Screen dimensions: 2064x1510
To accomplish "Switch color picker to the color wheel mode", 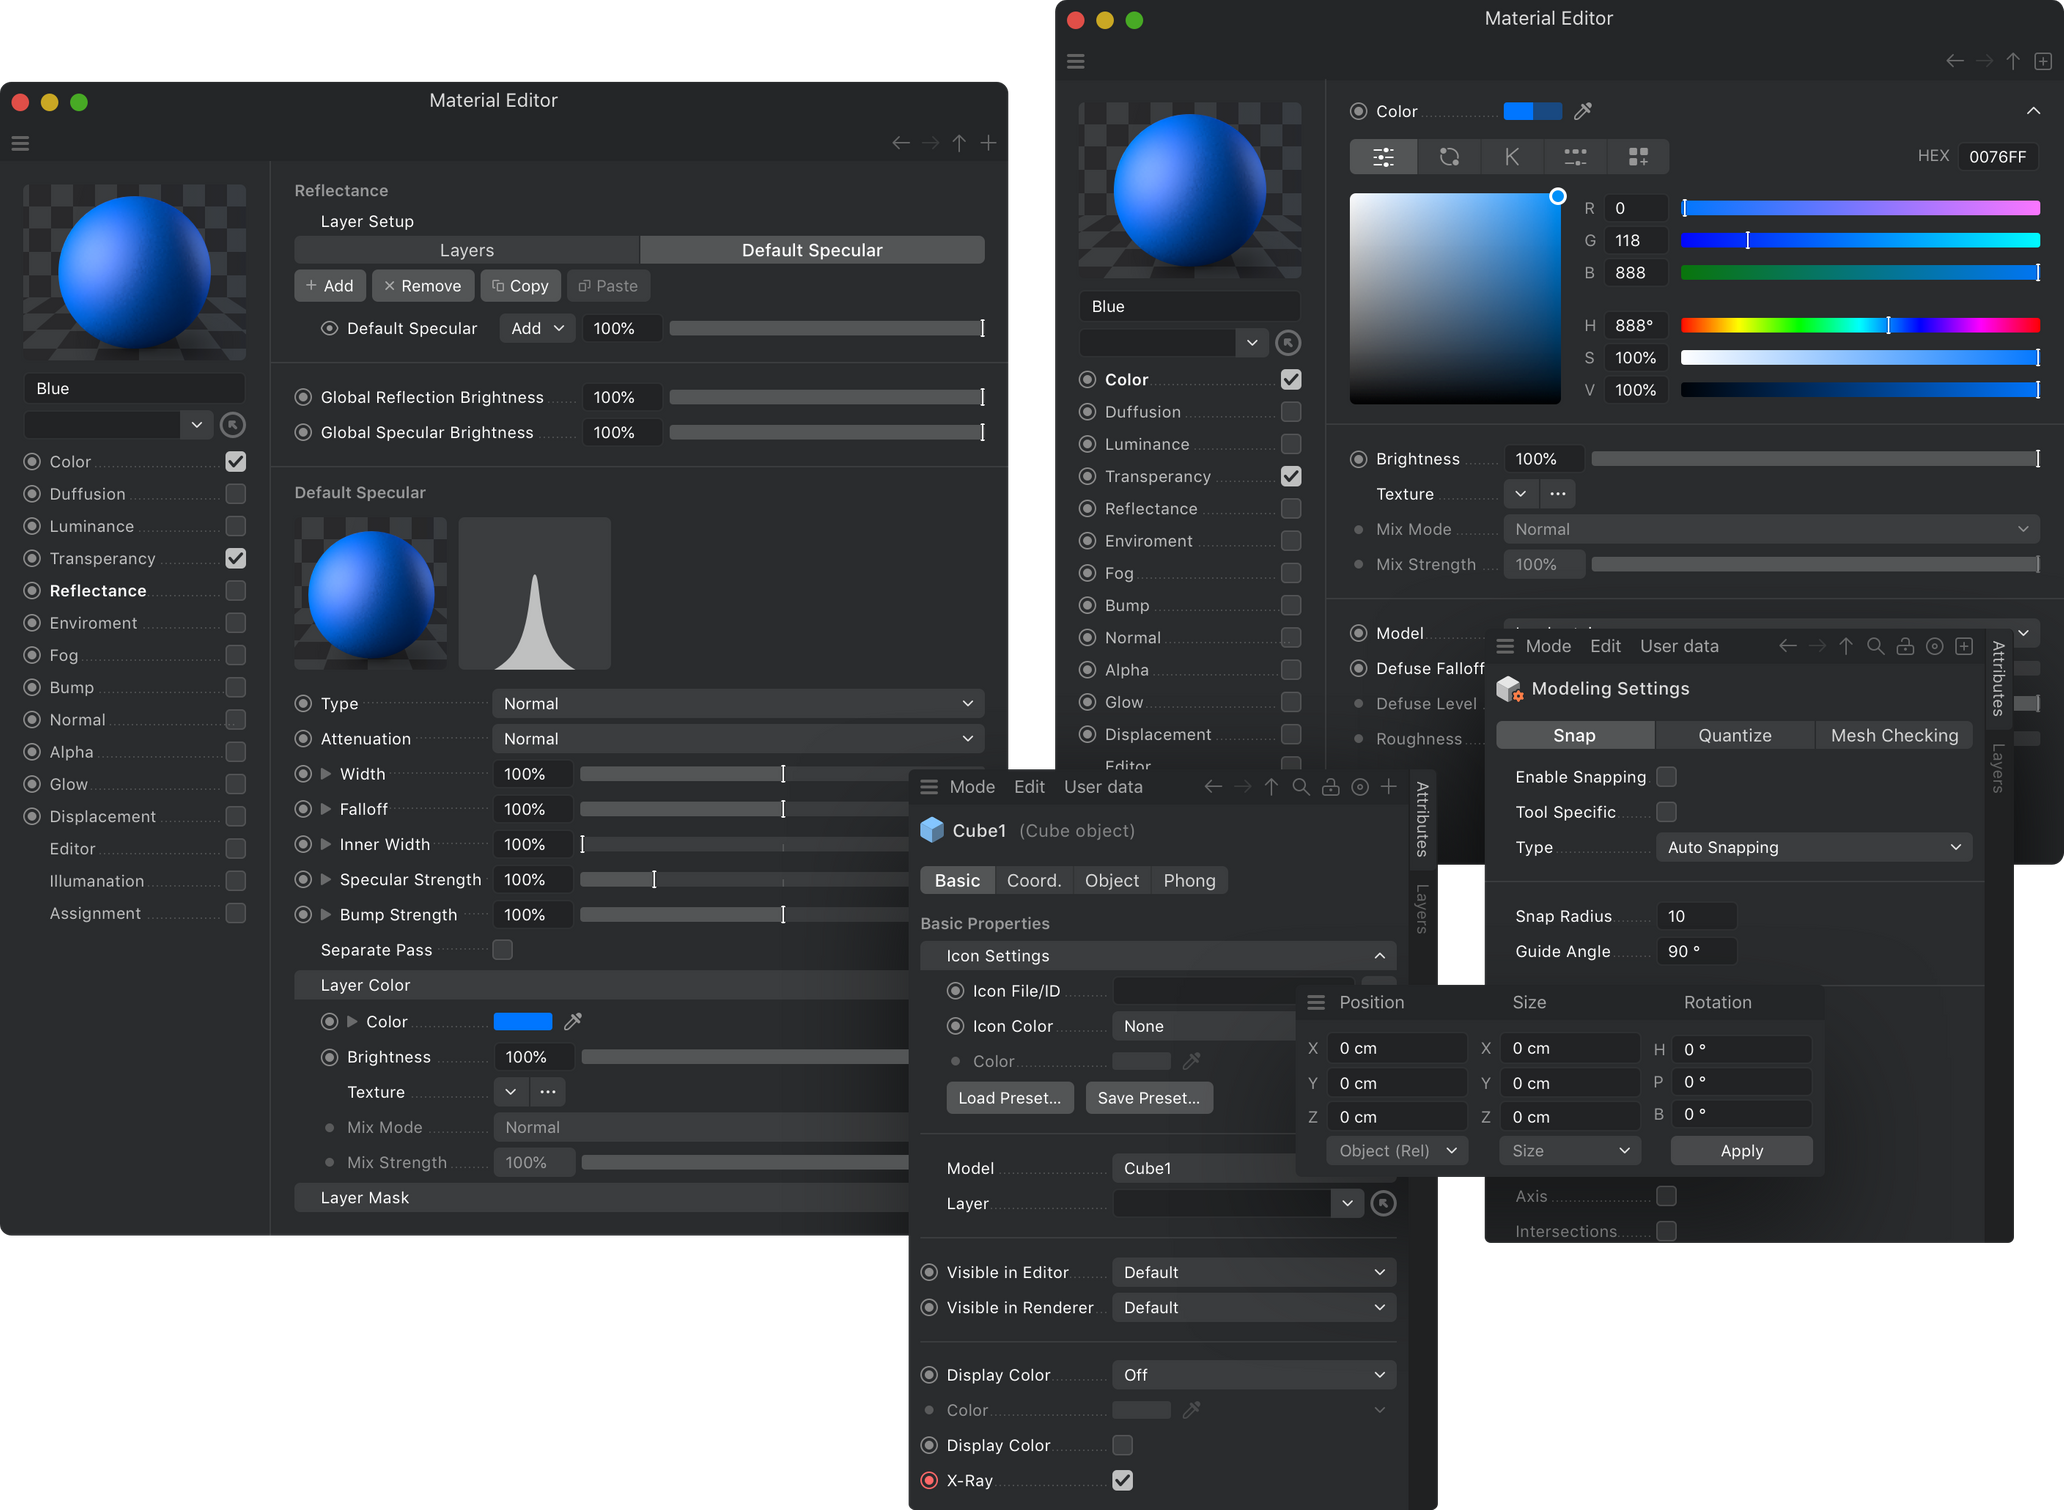I will click(1449, 156).
